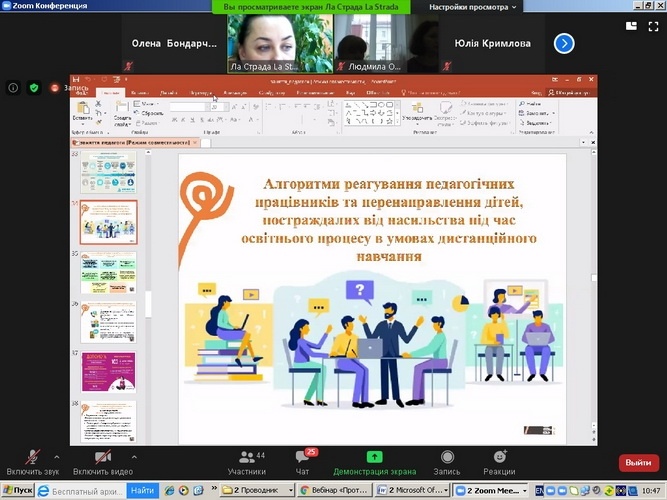This screenshot has height=500, width=667.
Task: Click Пуск start button on taskbar
Action: (18, 491)
